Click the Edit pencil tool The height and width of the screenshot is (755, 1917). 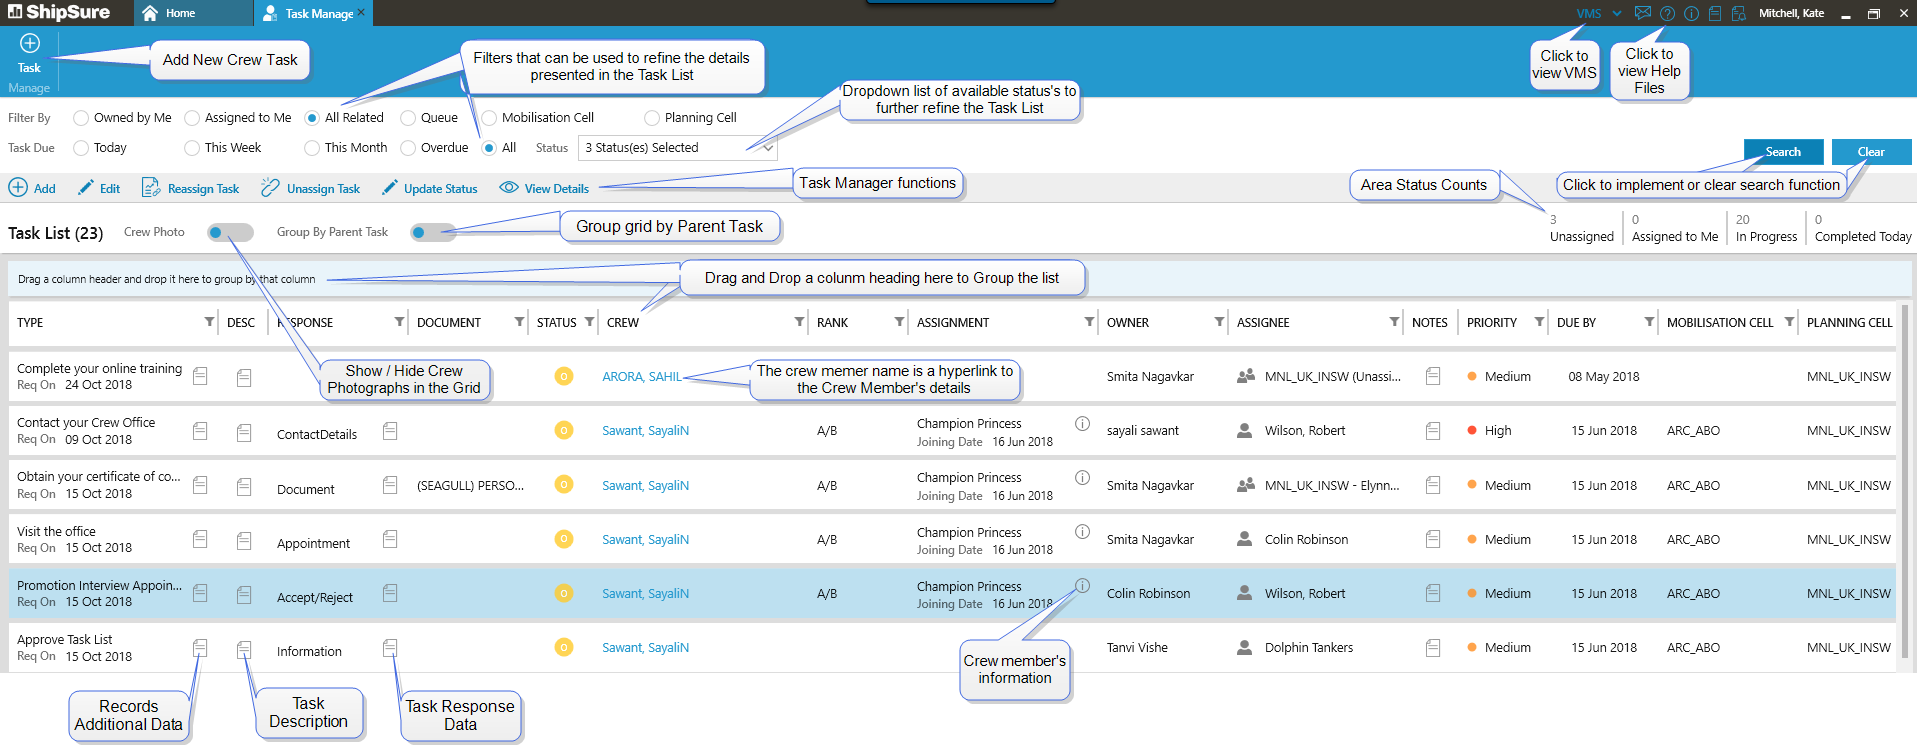click(99, 188)
